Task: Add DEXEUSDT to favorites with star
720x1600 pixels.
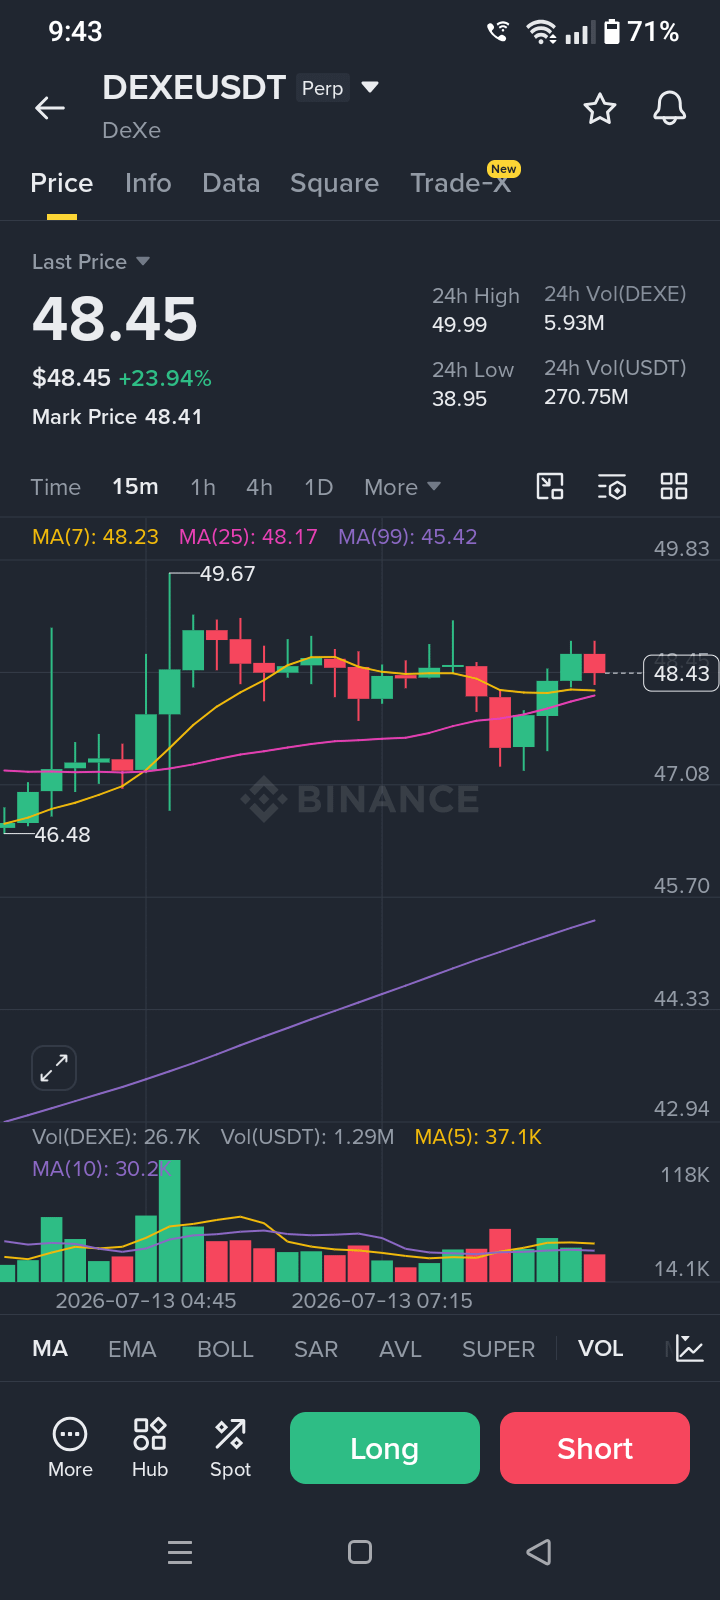Action: click(600, 108)
